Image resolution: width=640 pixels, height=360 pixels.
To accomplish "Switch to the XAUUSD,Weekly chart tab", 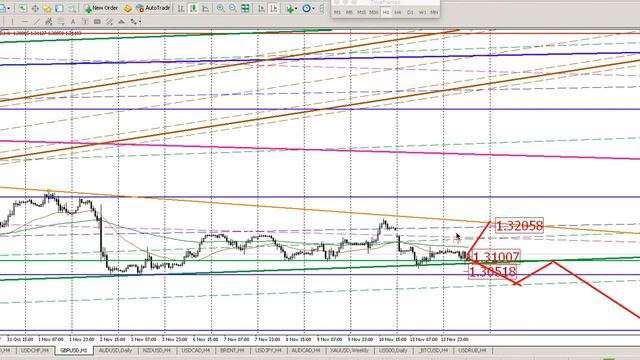I will (349, 350).
